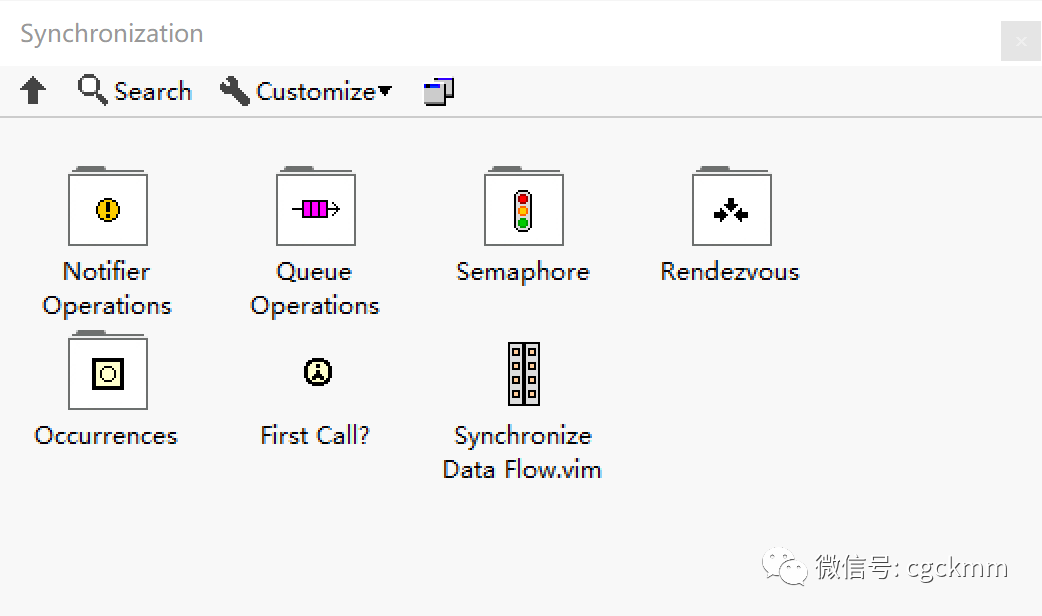Click the Search text button

coord(152,92)
